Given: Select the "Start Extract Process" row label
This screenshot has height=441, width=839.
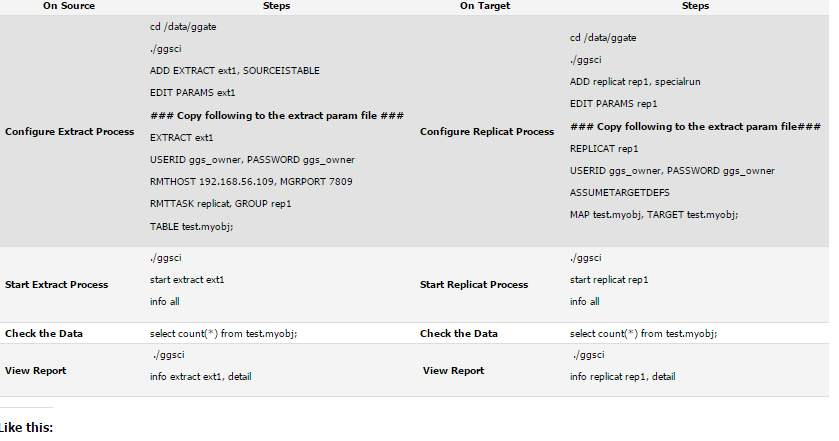Looking at the screenshot, I should point(56,284).
